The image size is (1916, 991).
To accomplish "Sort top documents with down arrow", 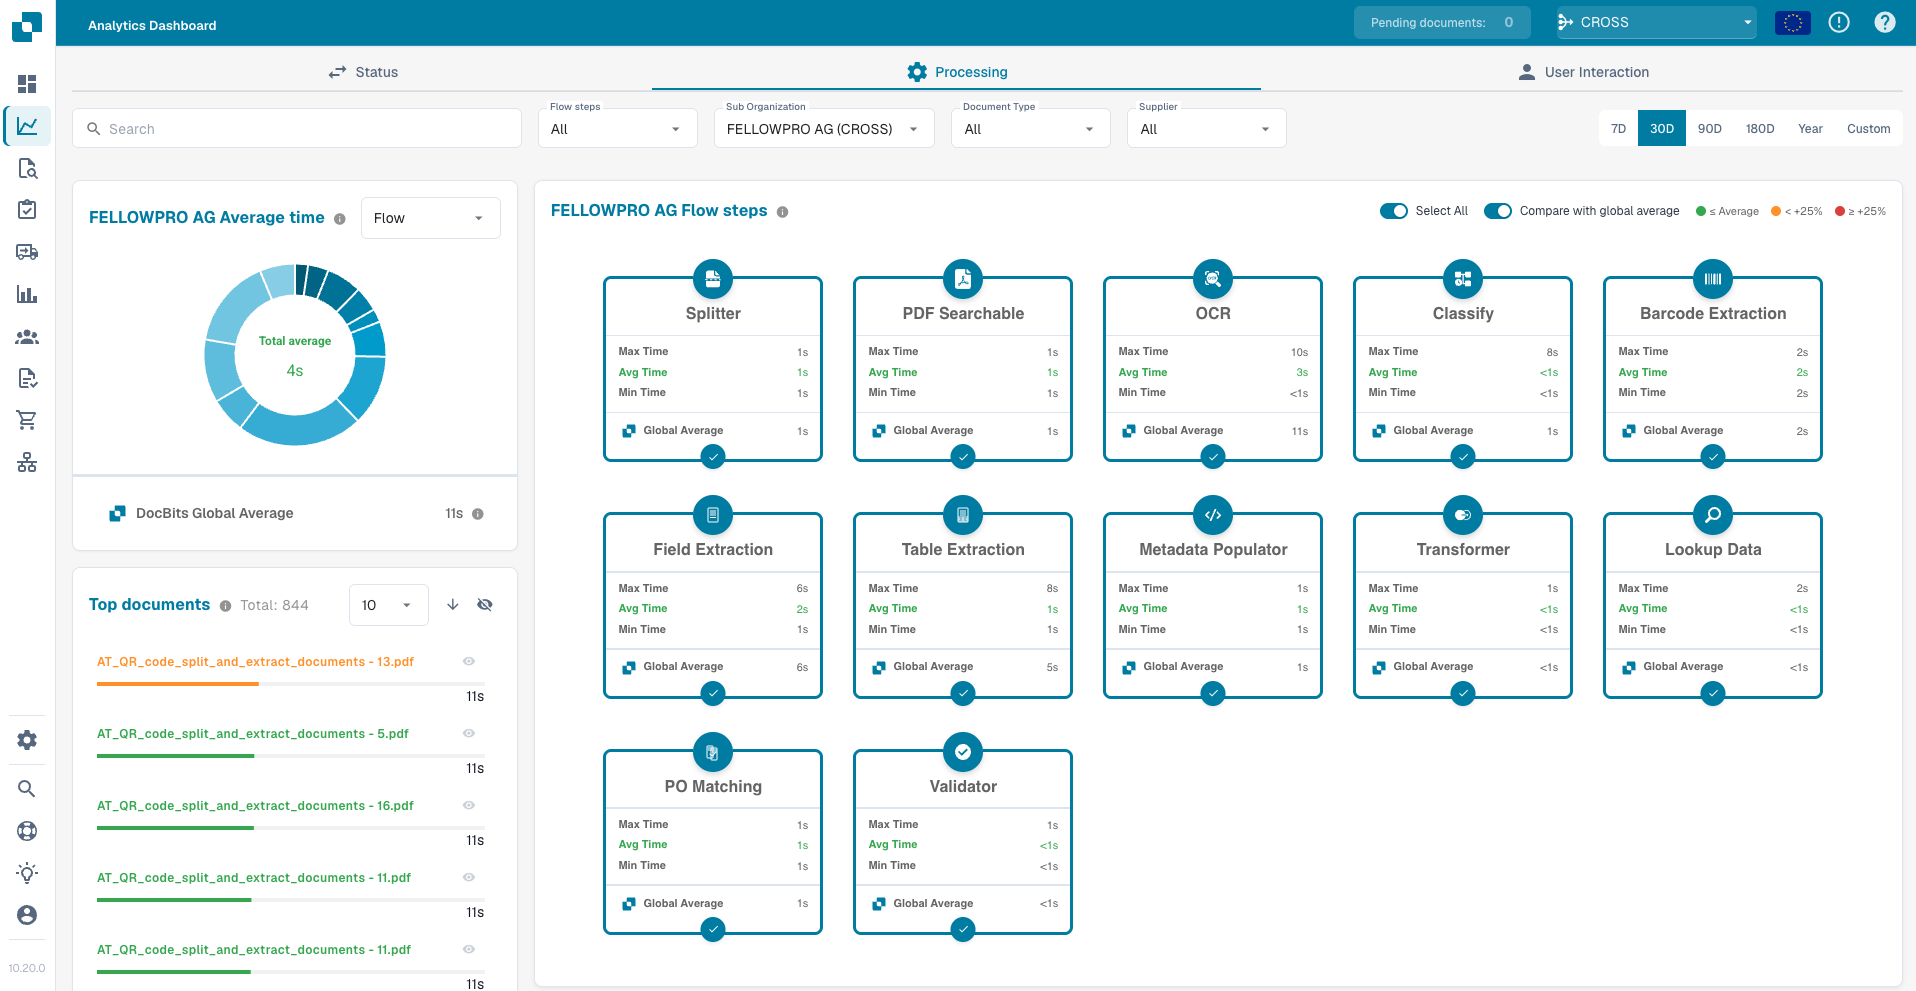I will (453, 605).
